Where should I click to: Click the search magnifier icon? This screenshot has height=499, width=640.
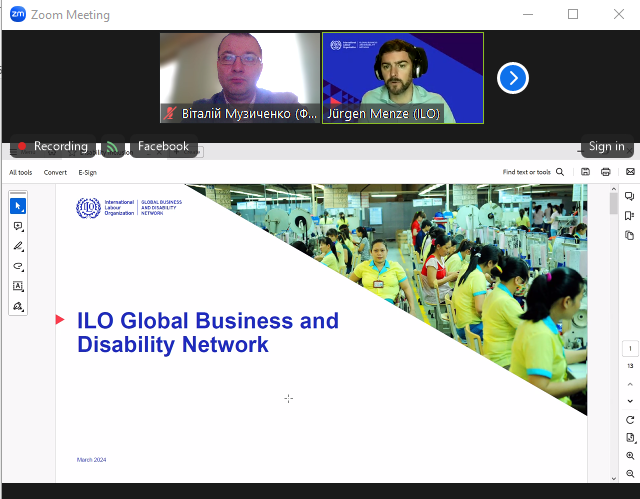tap(560, 172)
